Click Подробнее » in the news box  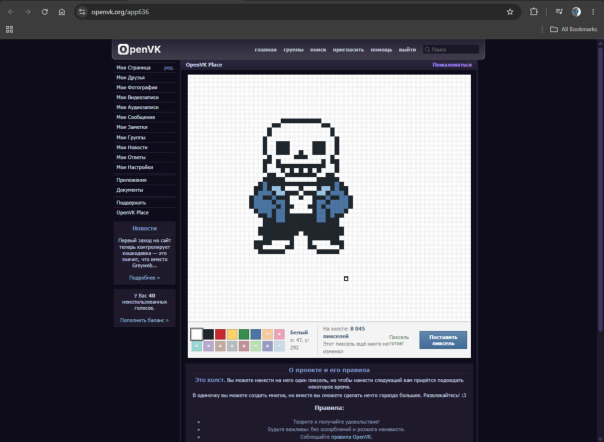(x=144, y=277)
